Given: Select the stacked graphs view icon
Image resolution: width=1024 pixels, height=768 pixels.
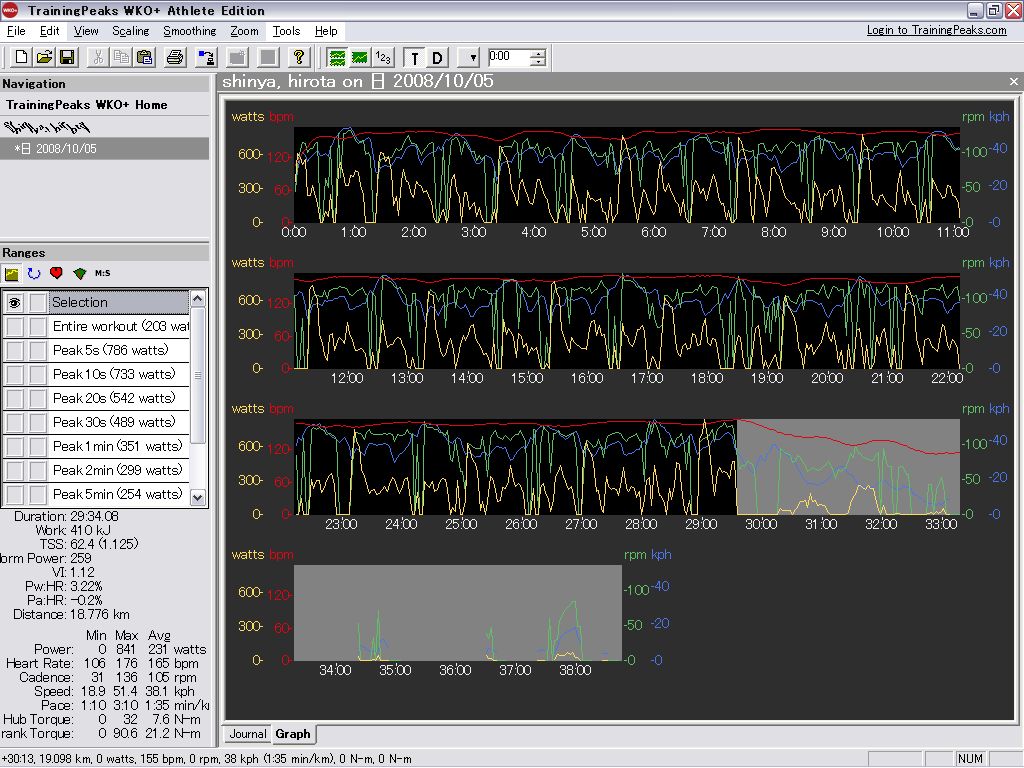Looking at the screenshot, I should (x=337, y=57).
